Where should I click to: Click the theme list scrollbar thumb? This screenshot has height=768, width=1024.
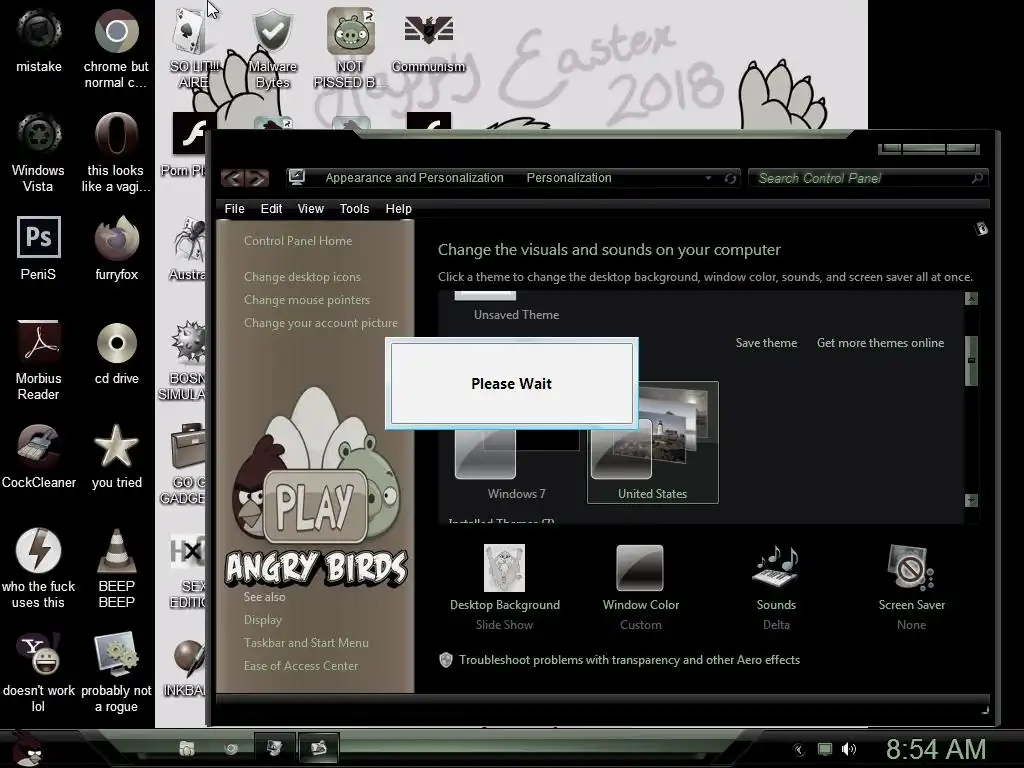[971, 360]
